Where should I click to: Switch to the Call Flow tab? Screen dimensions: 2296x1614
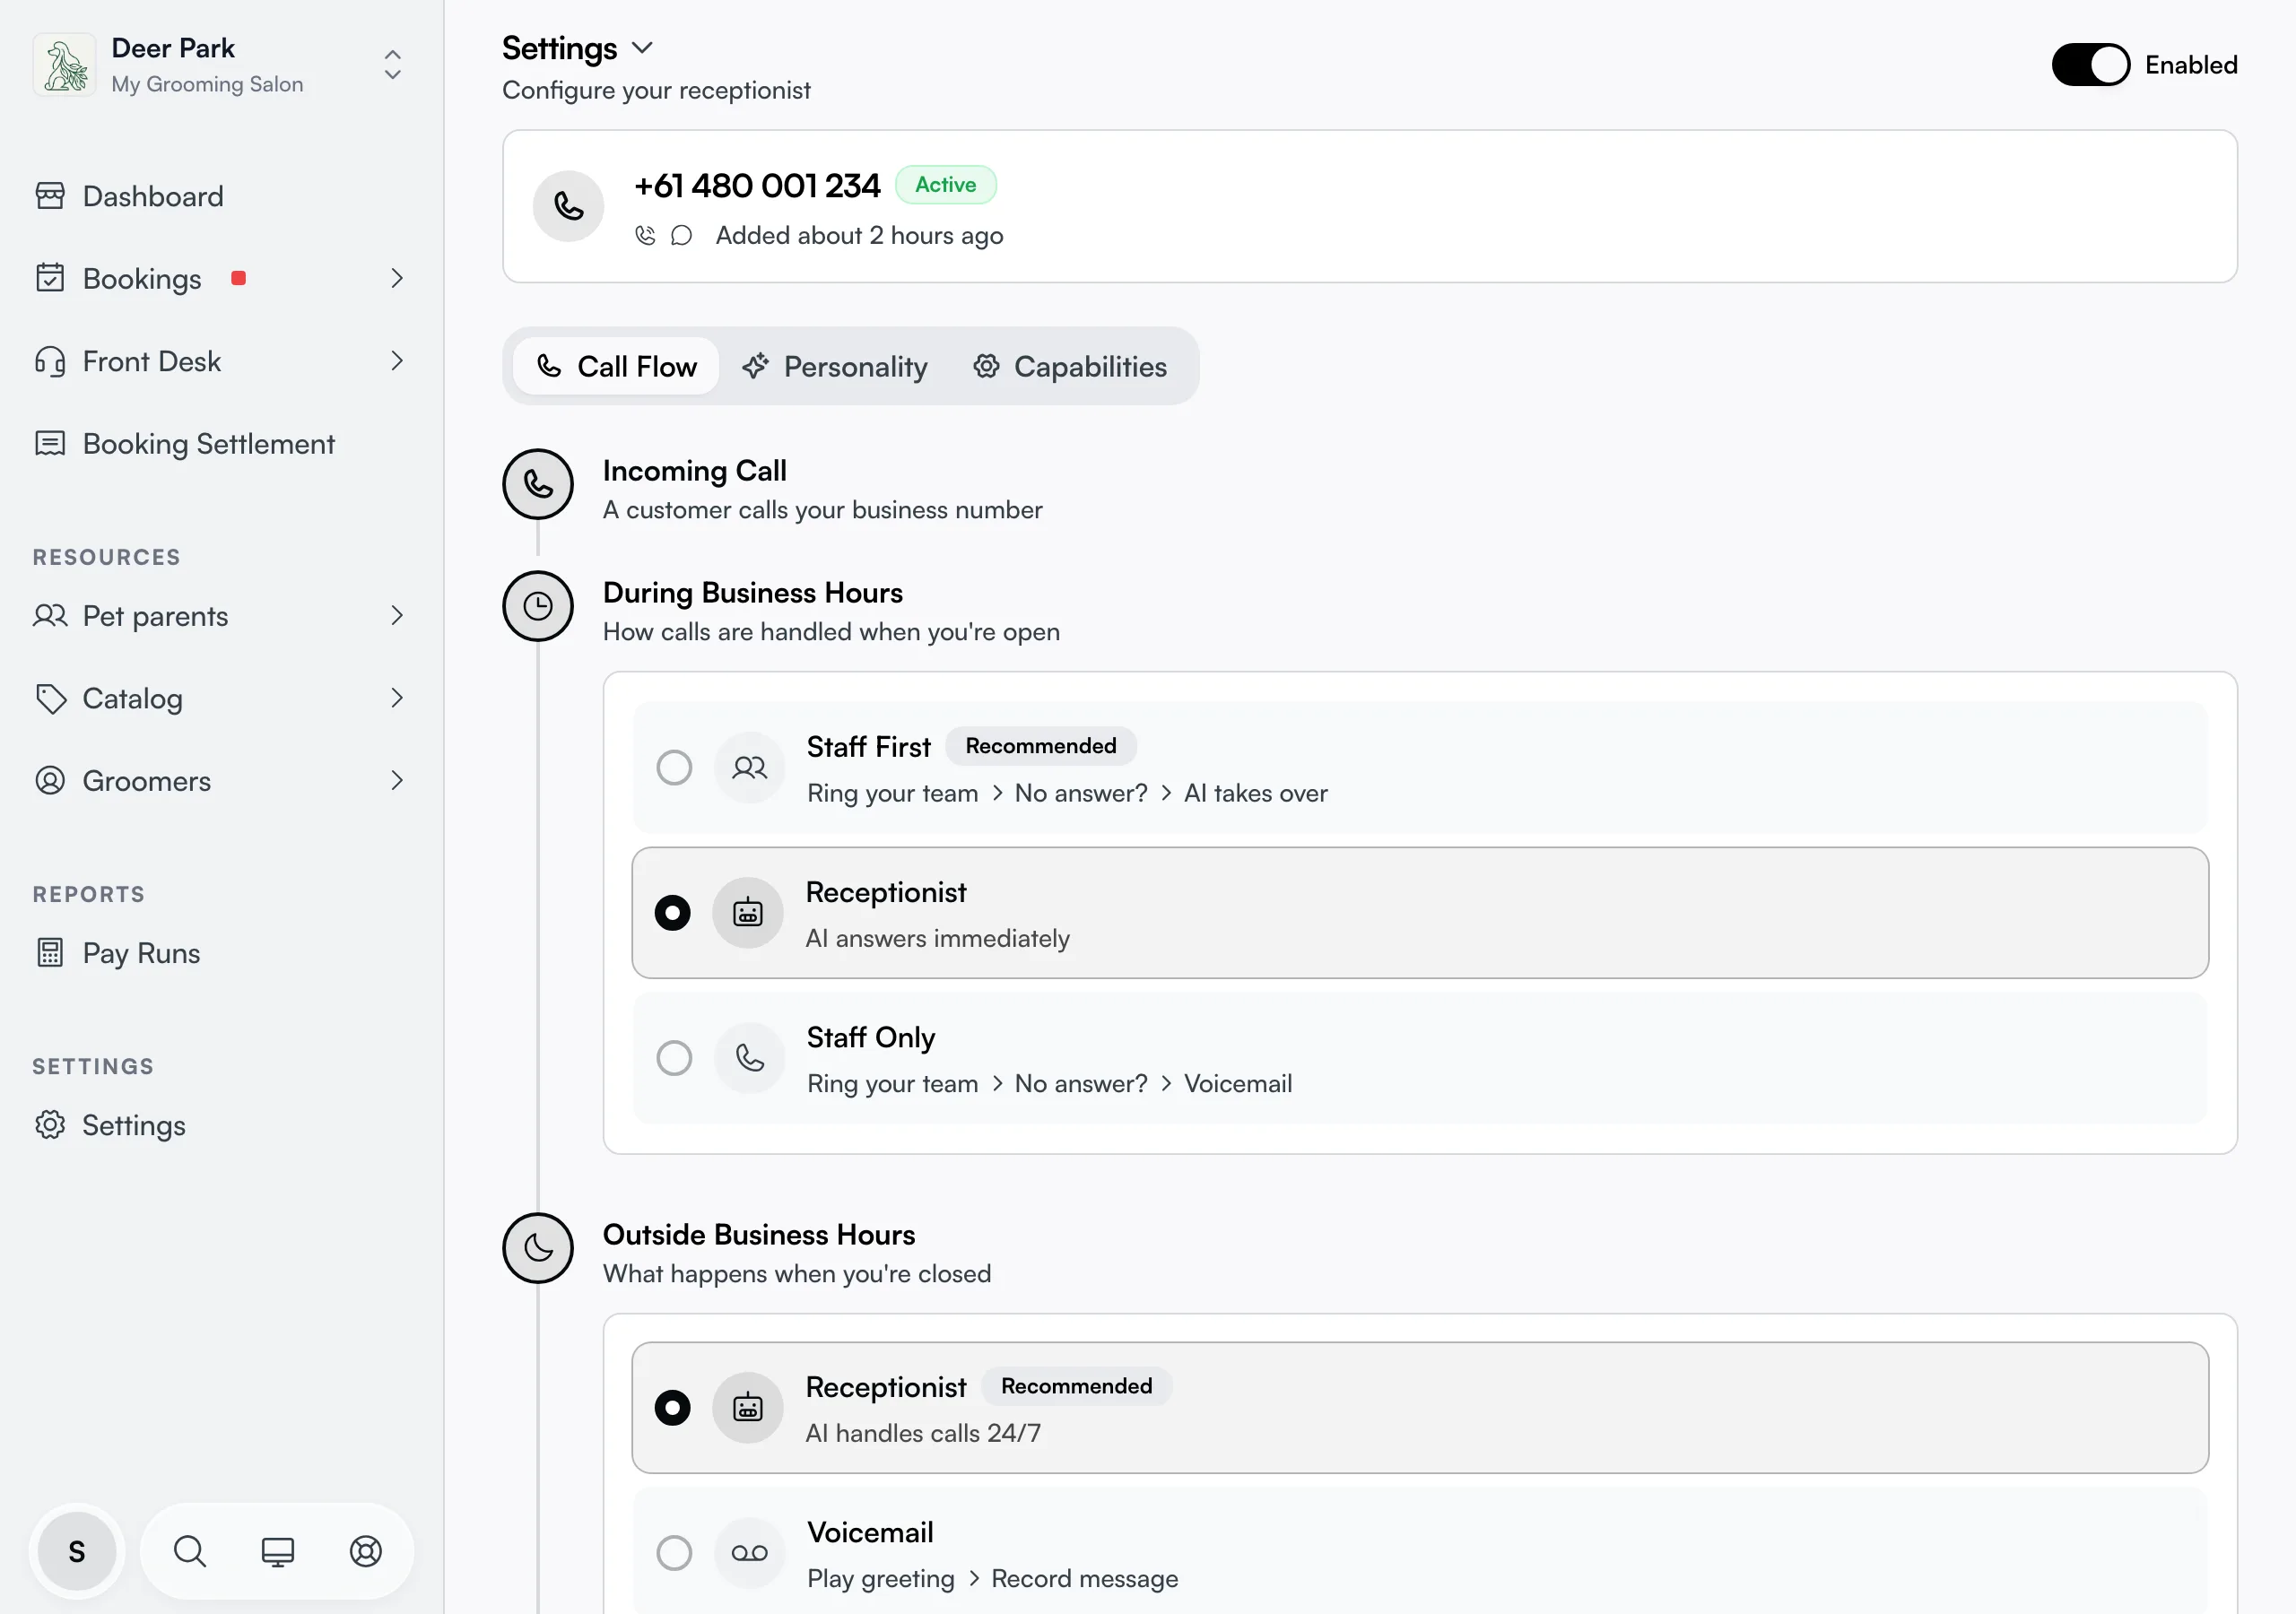pos(616,366)
